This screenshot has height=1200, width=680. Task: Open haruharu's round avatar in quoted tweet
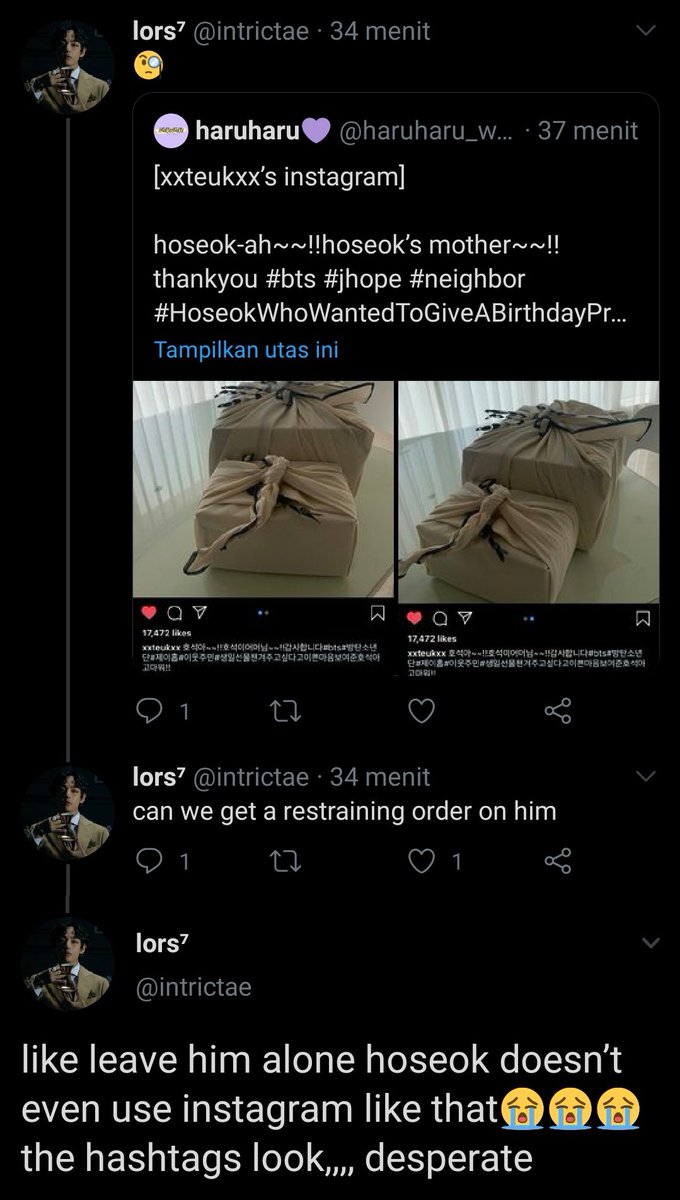pos(172,130)
